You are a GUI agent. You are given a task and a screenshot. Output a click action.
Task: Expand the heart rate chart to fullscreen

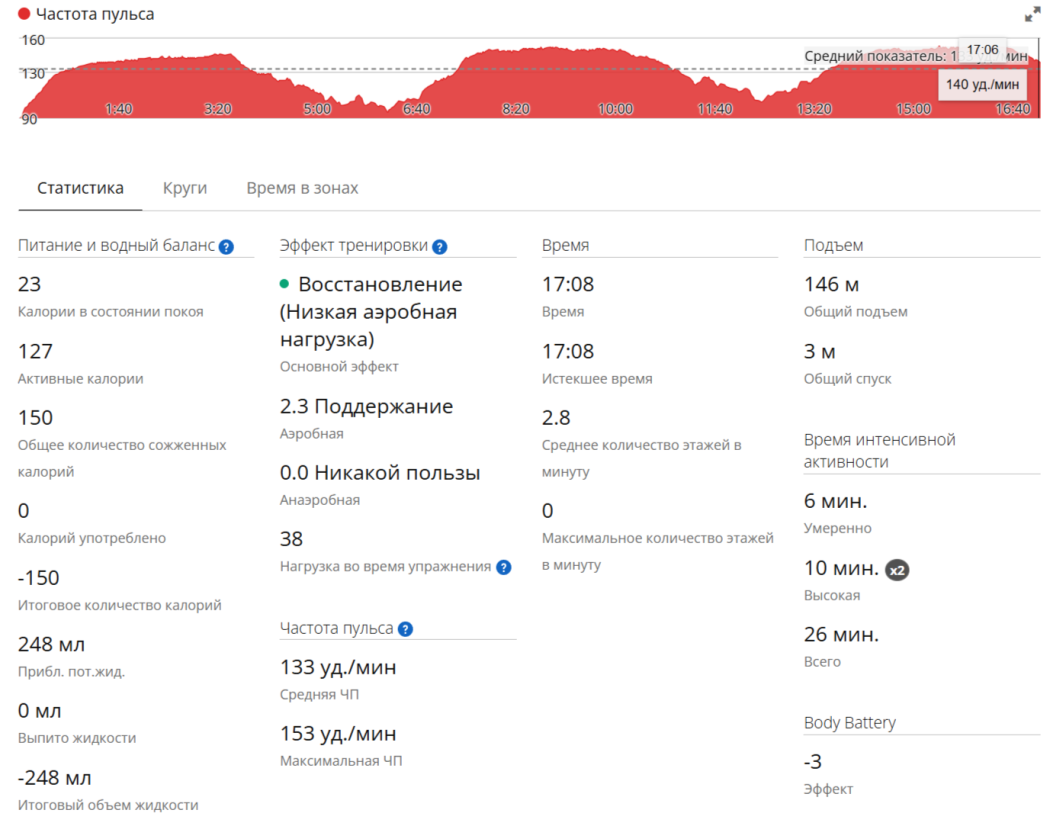pos(1032,14)
